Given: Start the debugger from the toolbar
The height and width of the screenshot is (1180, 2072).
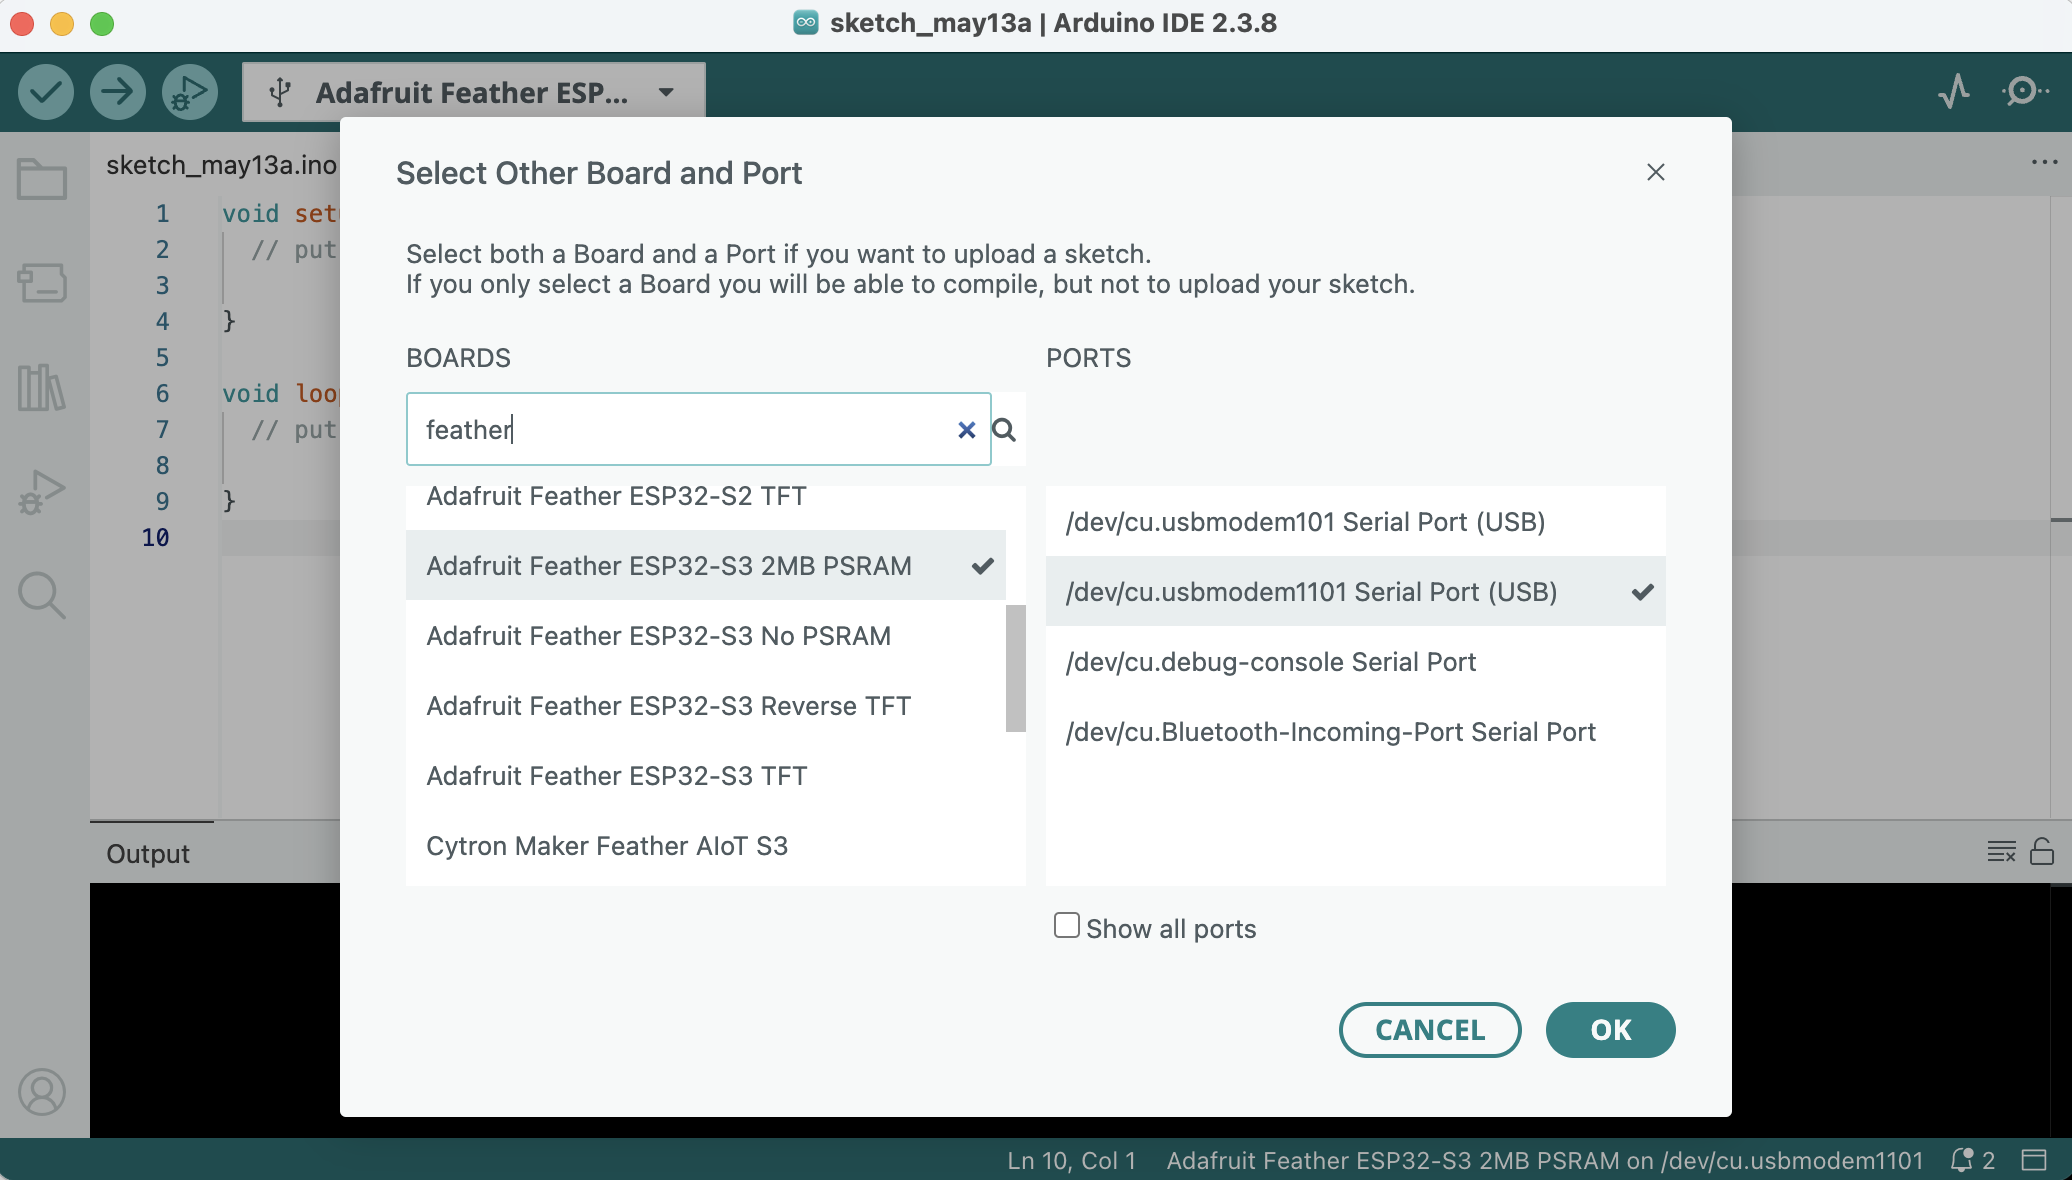Looking at the screenshot, I should 190,92.
